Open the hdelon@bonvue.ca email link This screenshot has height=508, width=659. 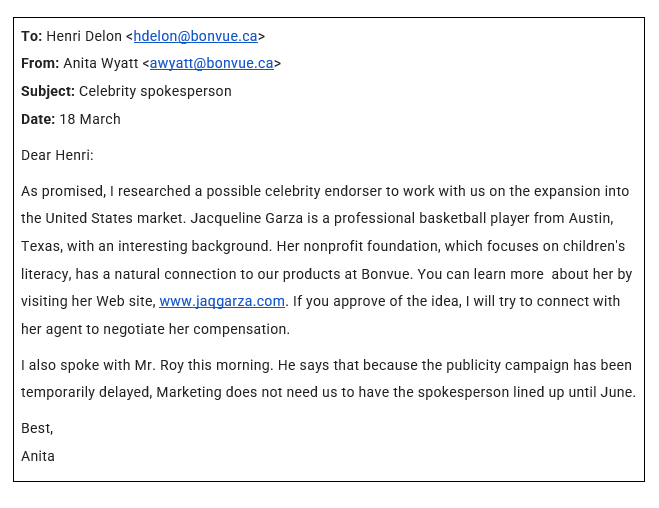pyautogui.click(x=195, y=36)
